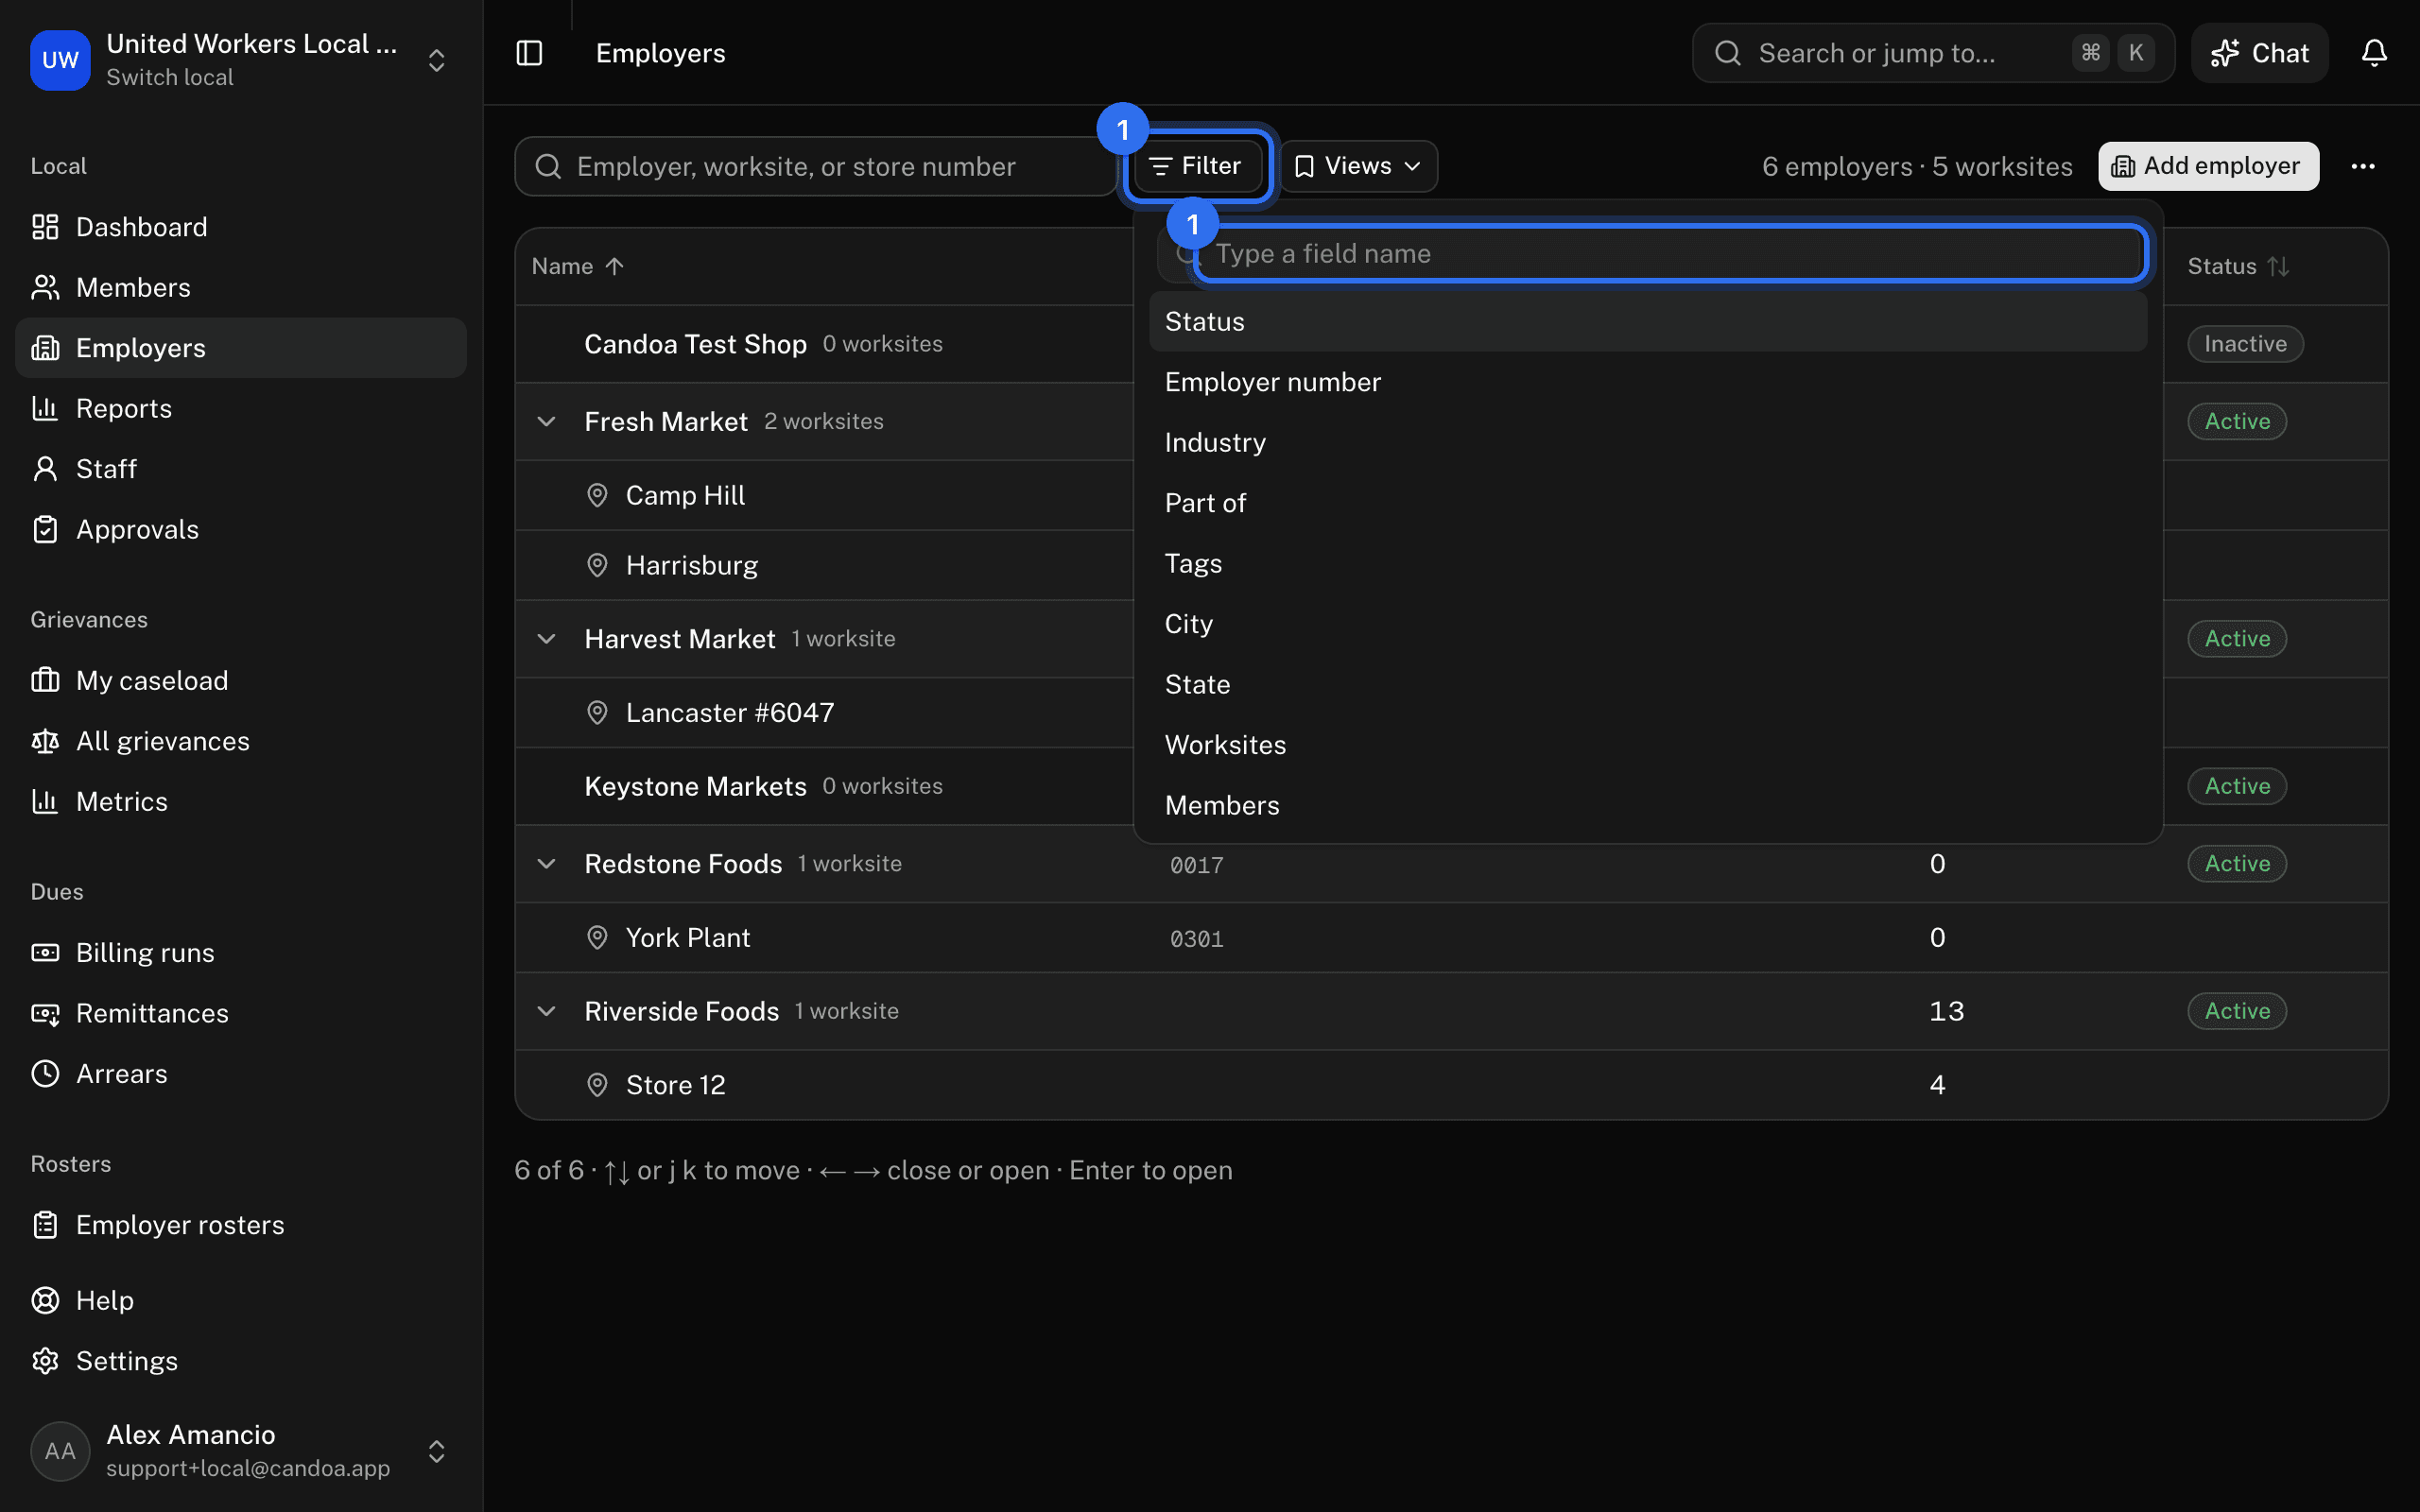The height and width of the screenshot is (1512, 2420).
Task: Collapse the Riverside Foods row
Action: click(x=546, y=1011)
